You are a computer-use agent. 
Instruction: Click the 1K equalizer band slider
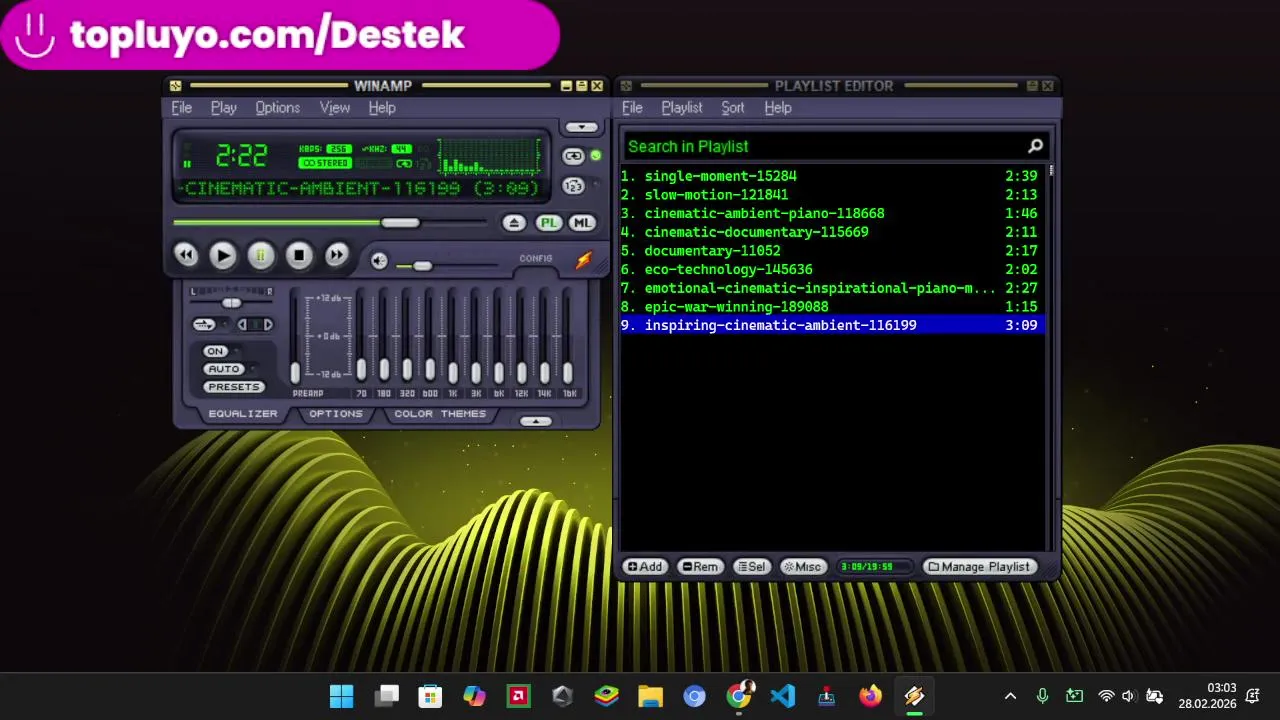(x=453, y=338)
